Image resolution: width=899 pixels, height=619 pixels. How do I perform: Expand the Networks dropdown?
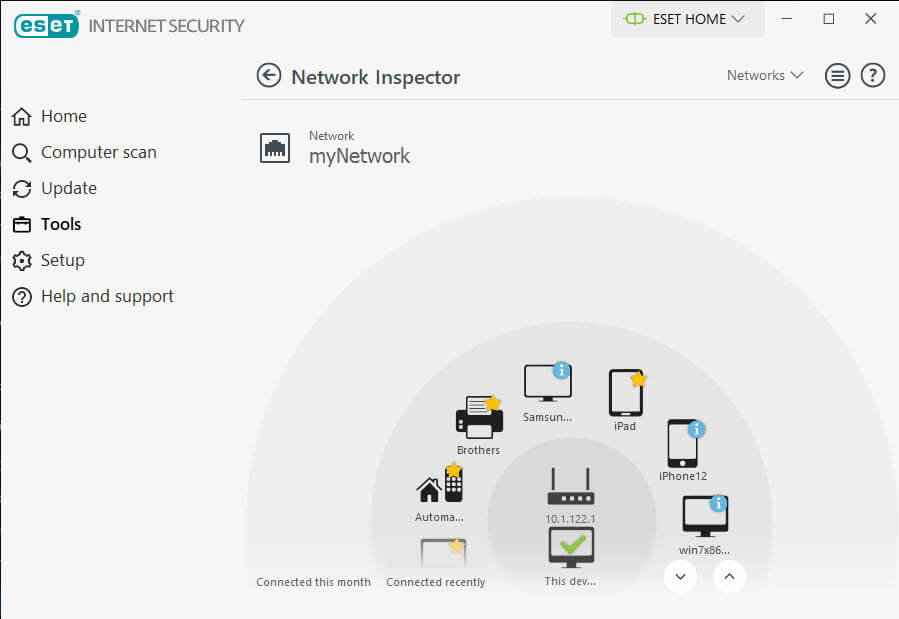(765, 76)
